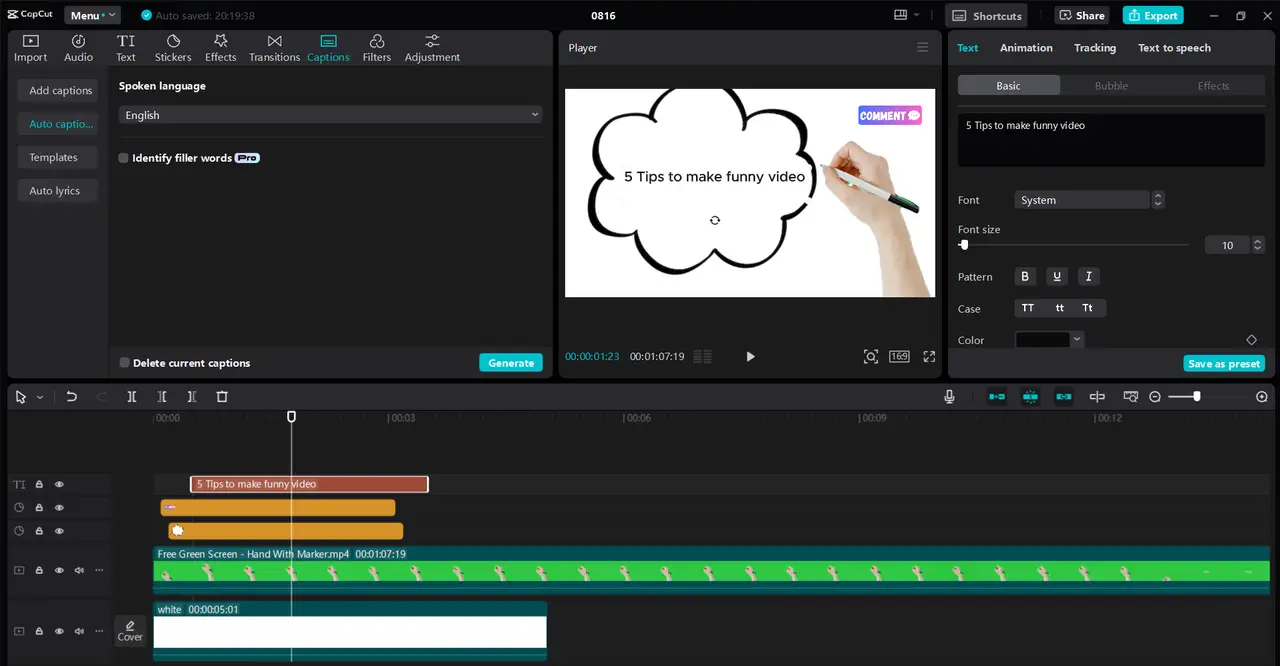Open the Font dropdown showing System
The width and height of the screenshot is (1280, 666).
(1082, 199)
